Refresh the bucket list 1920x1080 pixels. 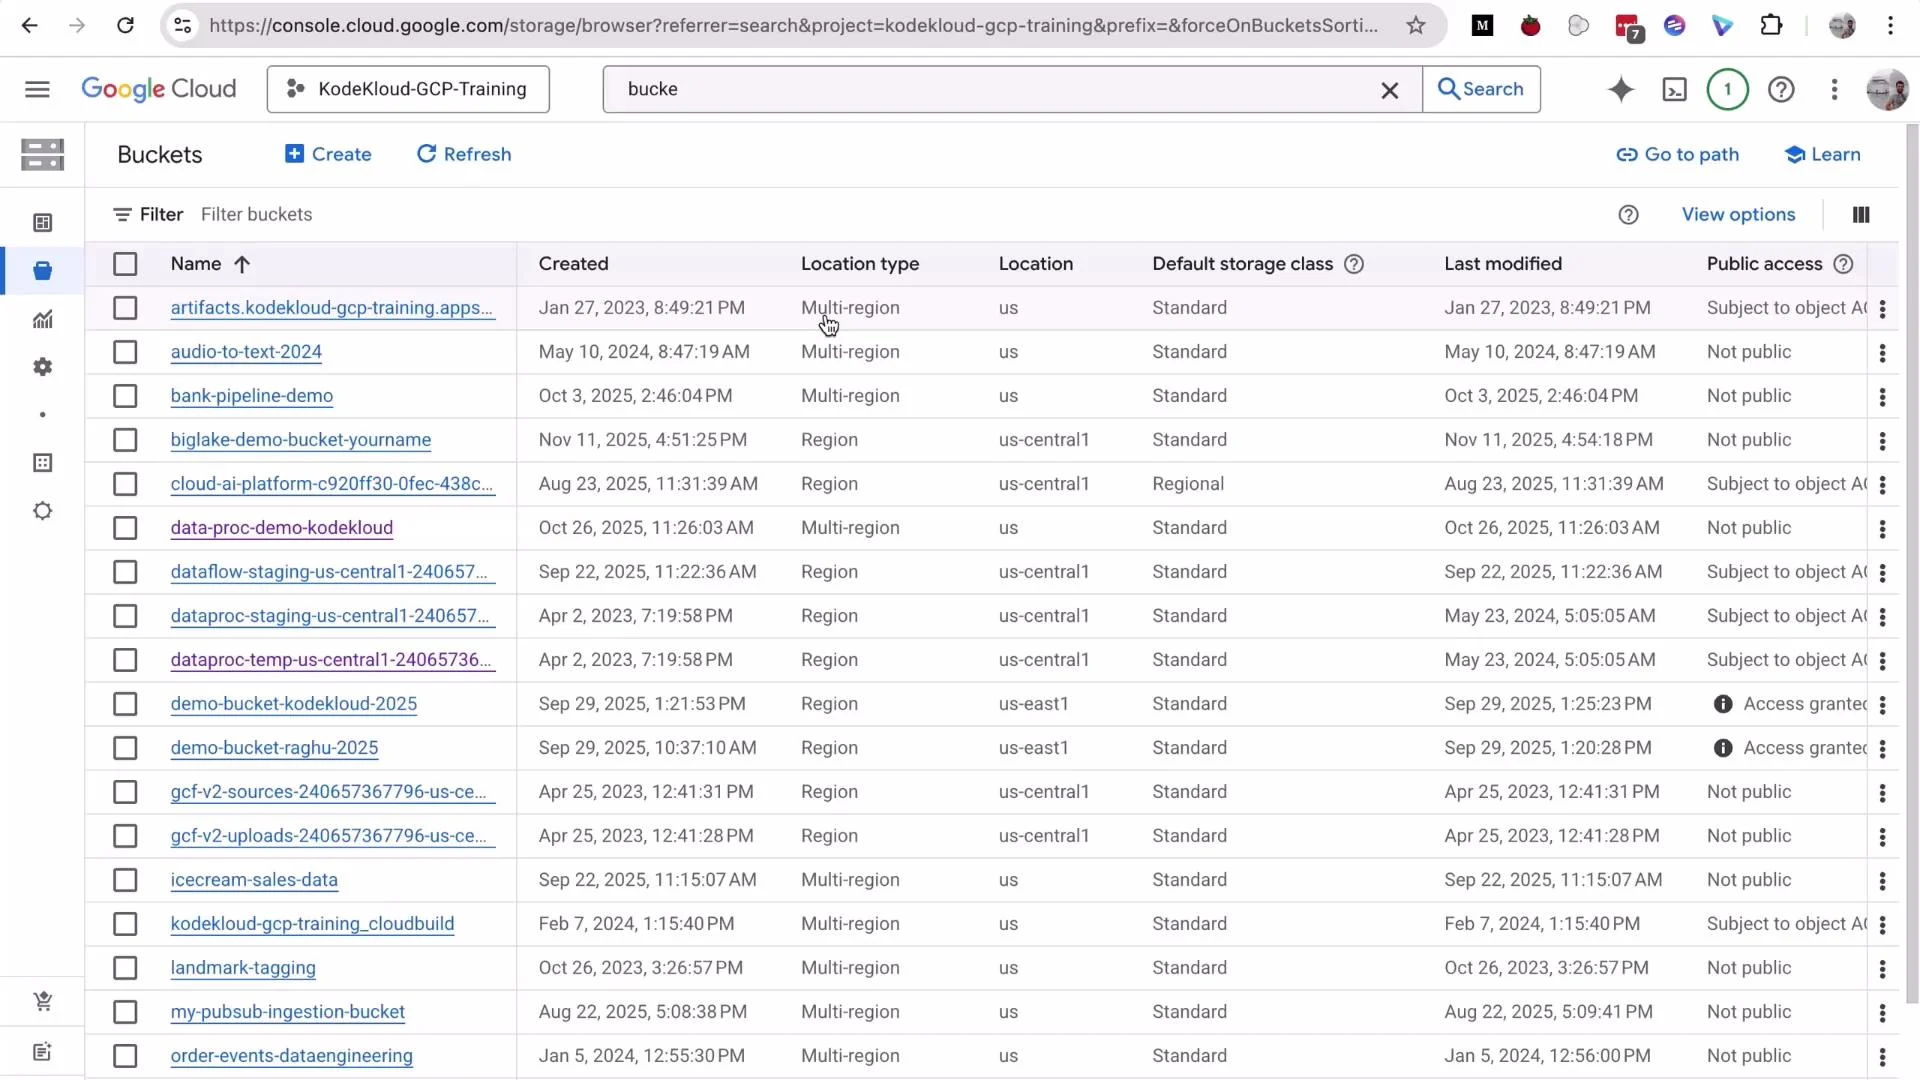tap(464, 155)
